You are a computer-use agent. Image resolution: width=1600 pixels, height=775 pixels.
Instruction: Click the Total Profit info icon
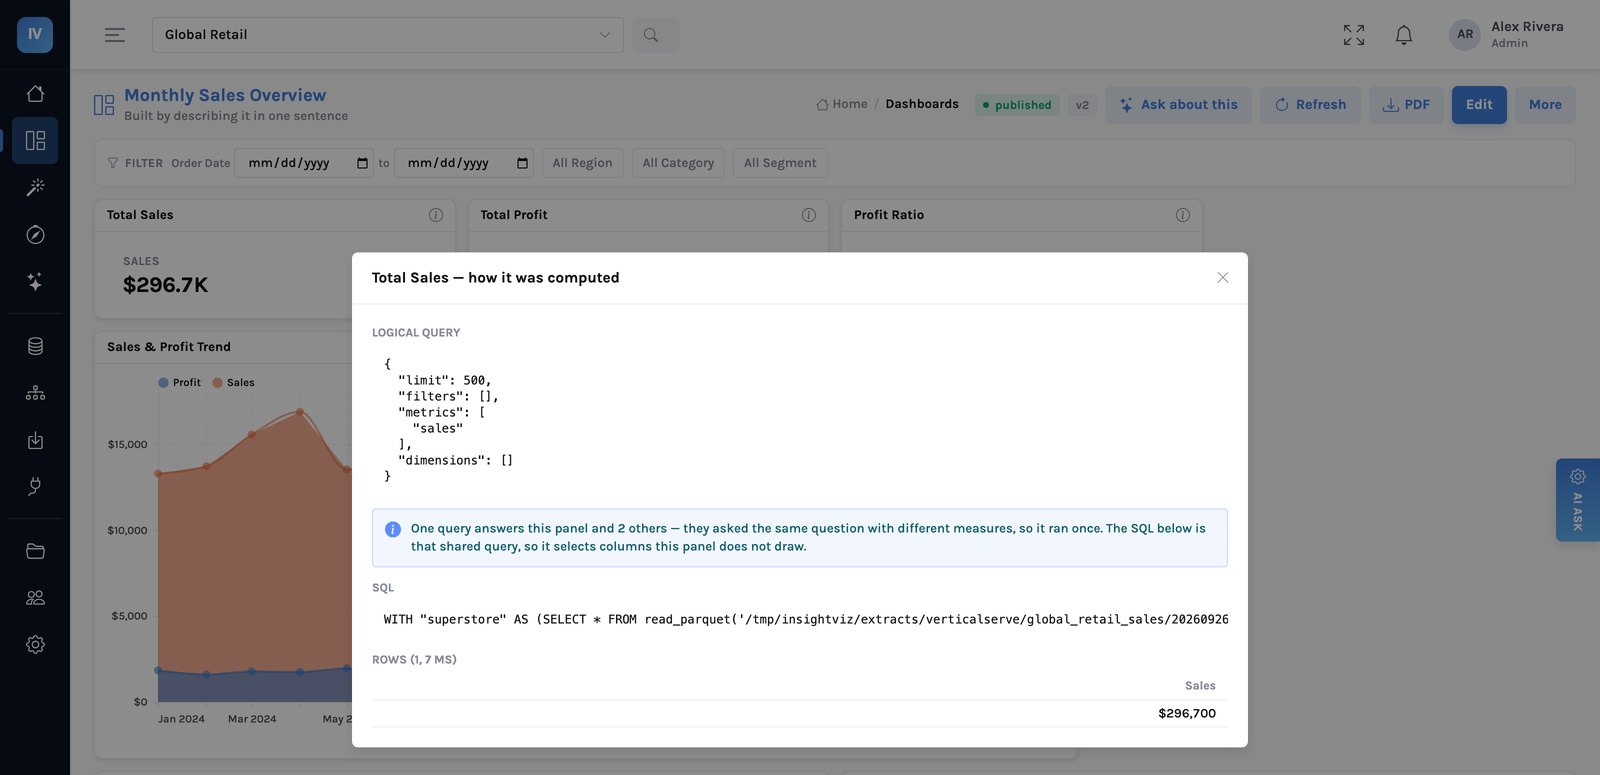(x=809, y=215)
